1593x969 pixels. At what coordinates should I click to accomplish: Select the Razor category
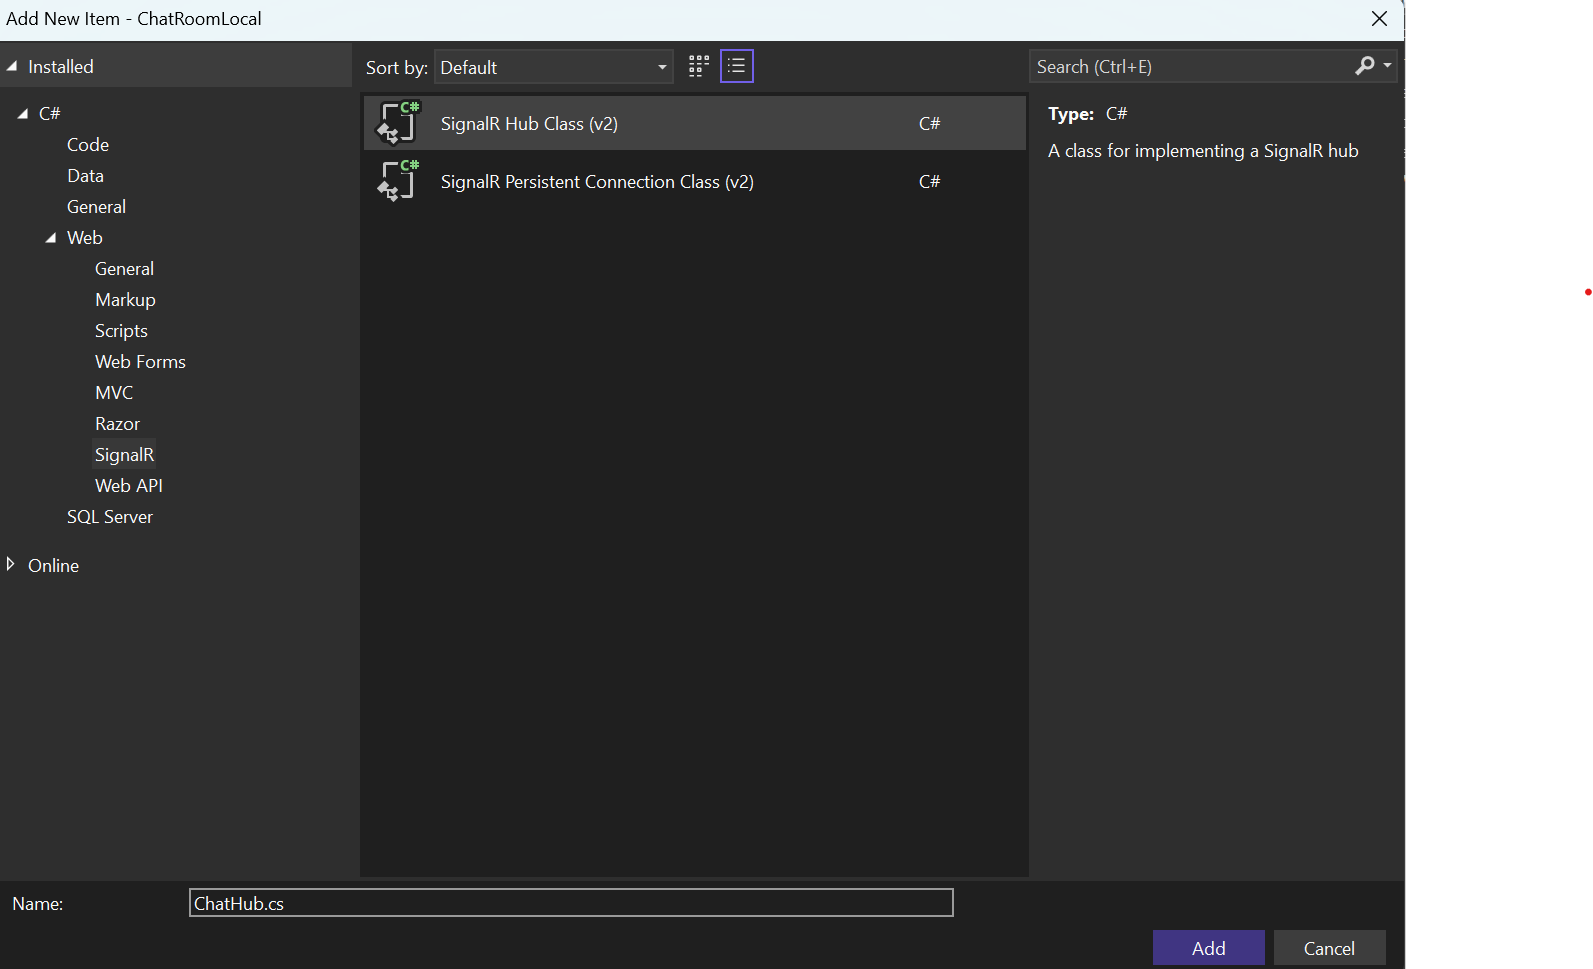[117, 424]
